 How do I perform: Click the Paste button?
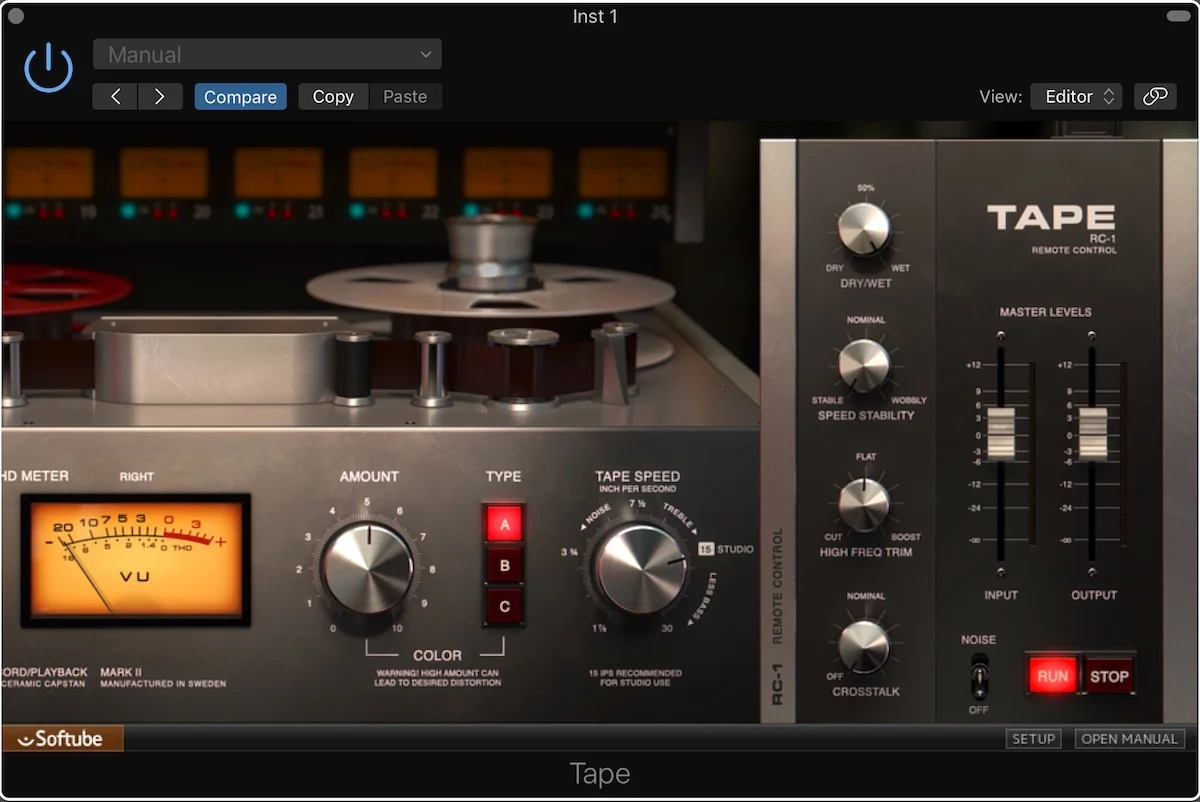tap(405, 97)
